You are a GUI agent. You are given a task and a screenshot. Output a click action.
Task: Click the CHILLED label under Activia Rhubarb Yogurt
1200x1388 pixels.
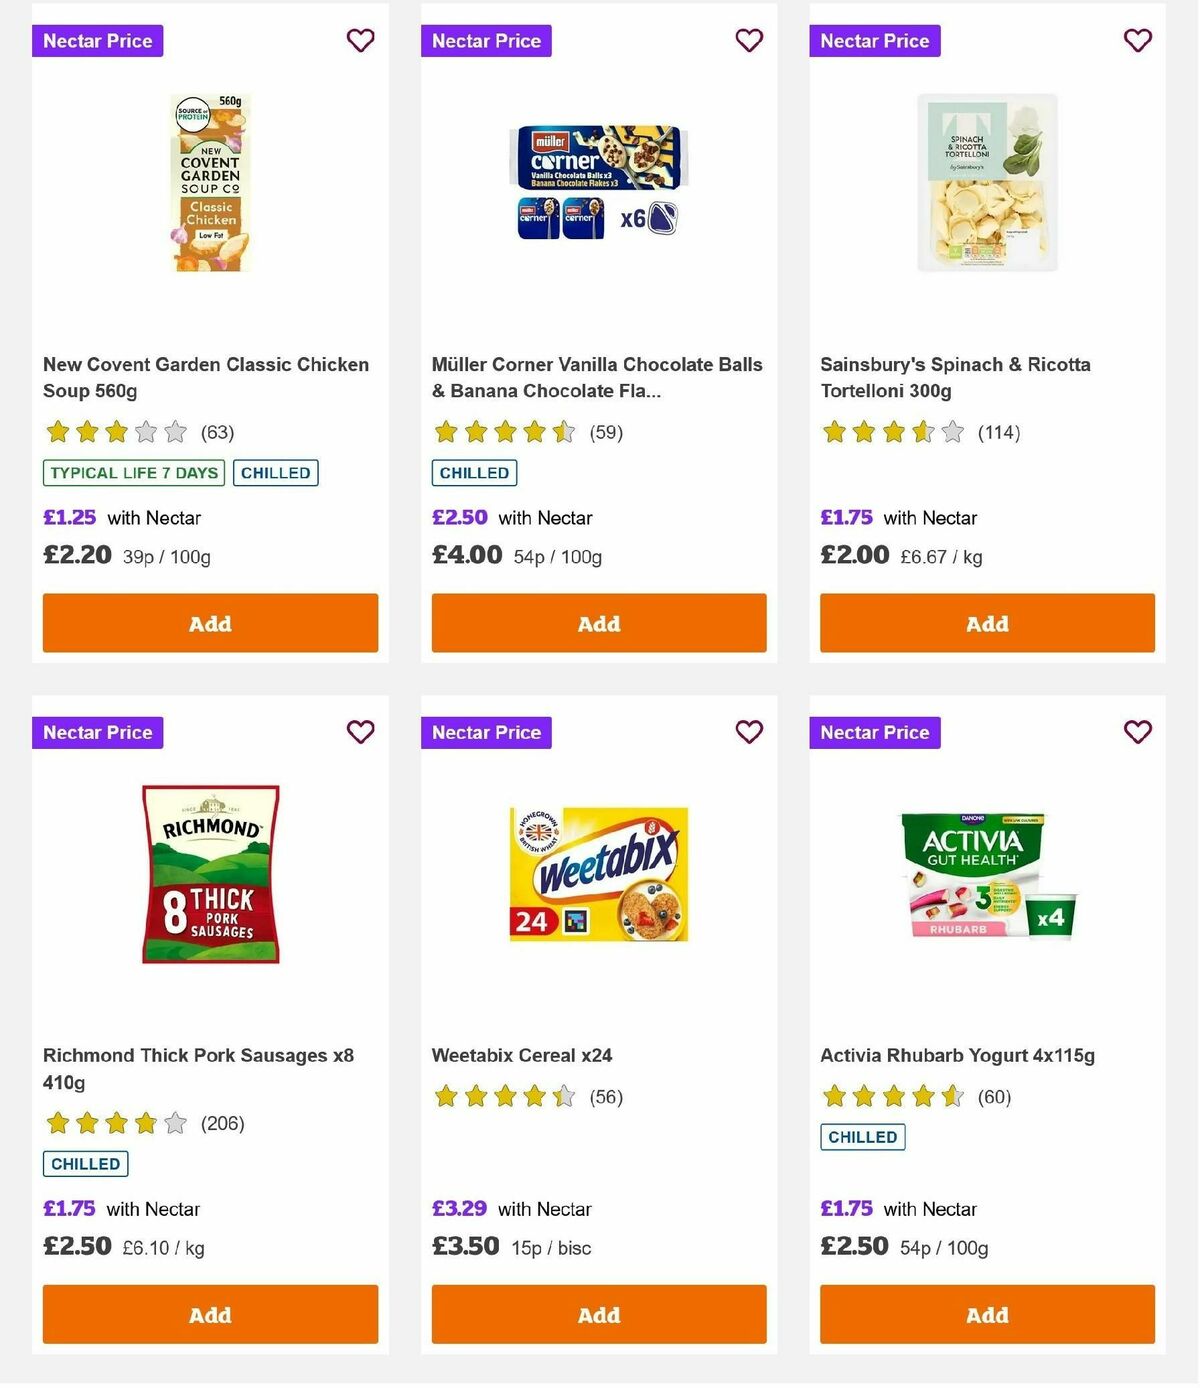[862, 1137]
